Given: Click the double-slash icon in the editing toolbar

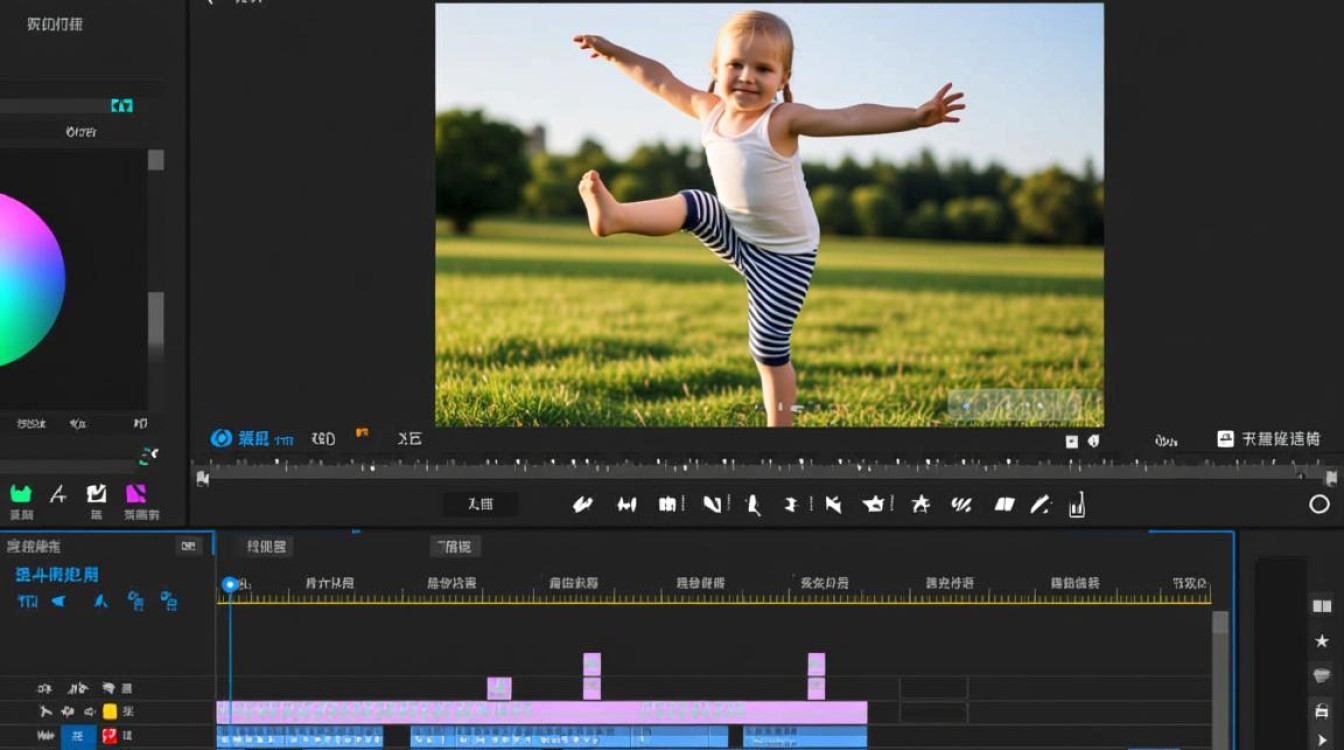Looking at the screenshot, I should click(961, 505).
